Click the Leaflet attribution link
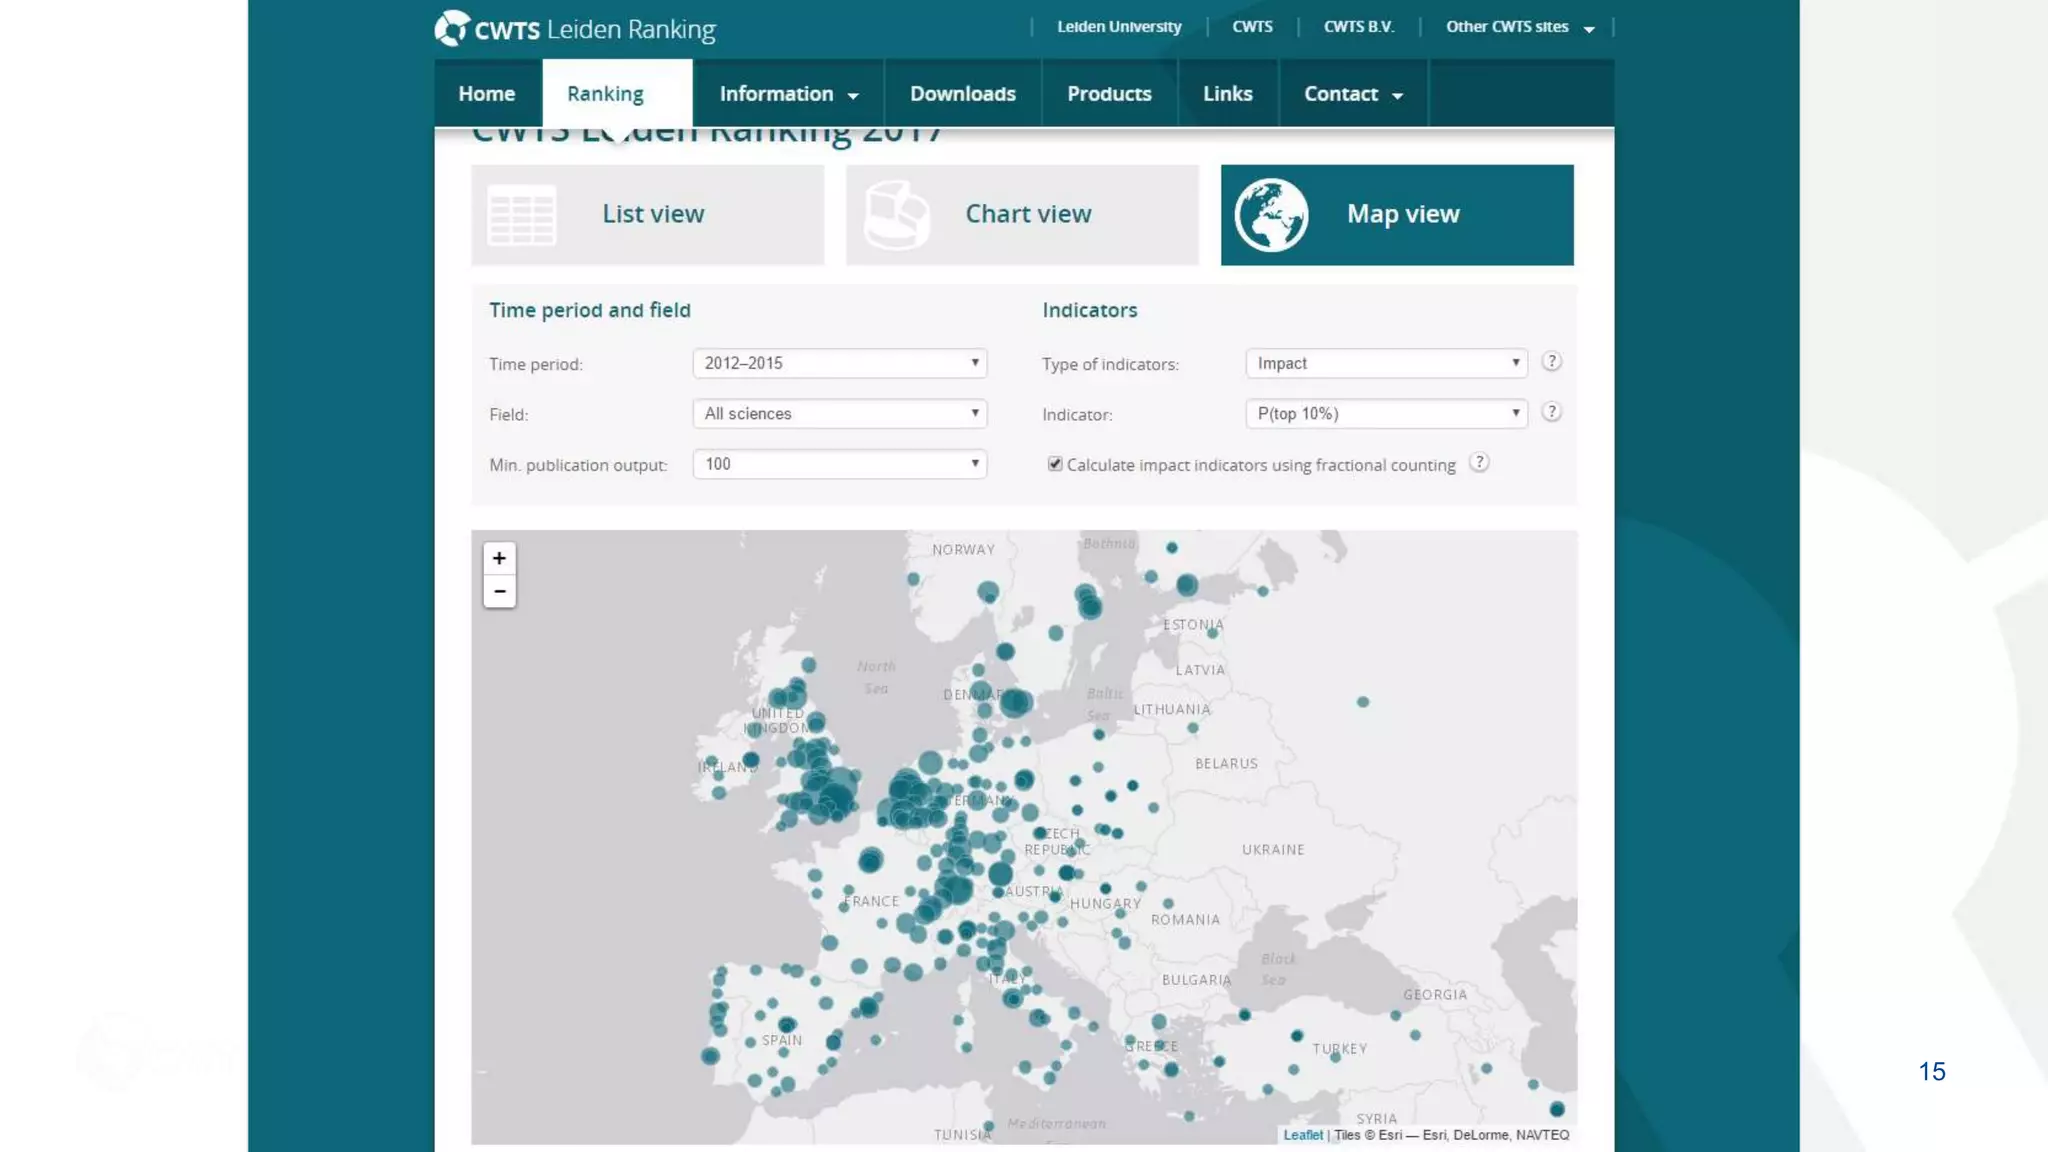 coord(1302,1135)
